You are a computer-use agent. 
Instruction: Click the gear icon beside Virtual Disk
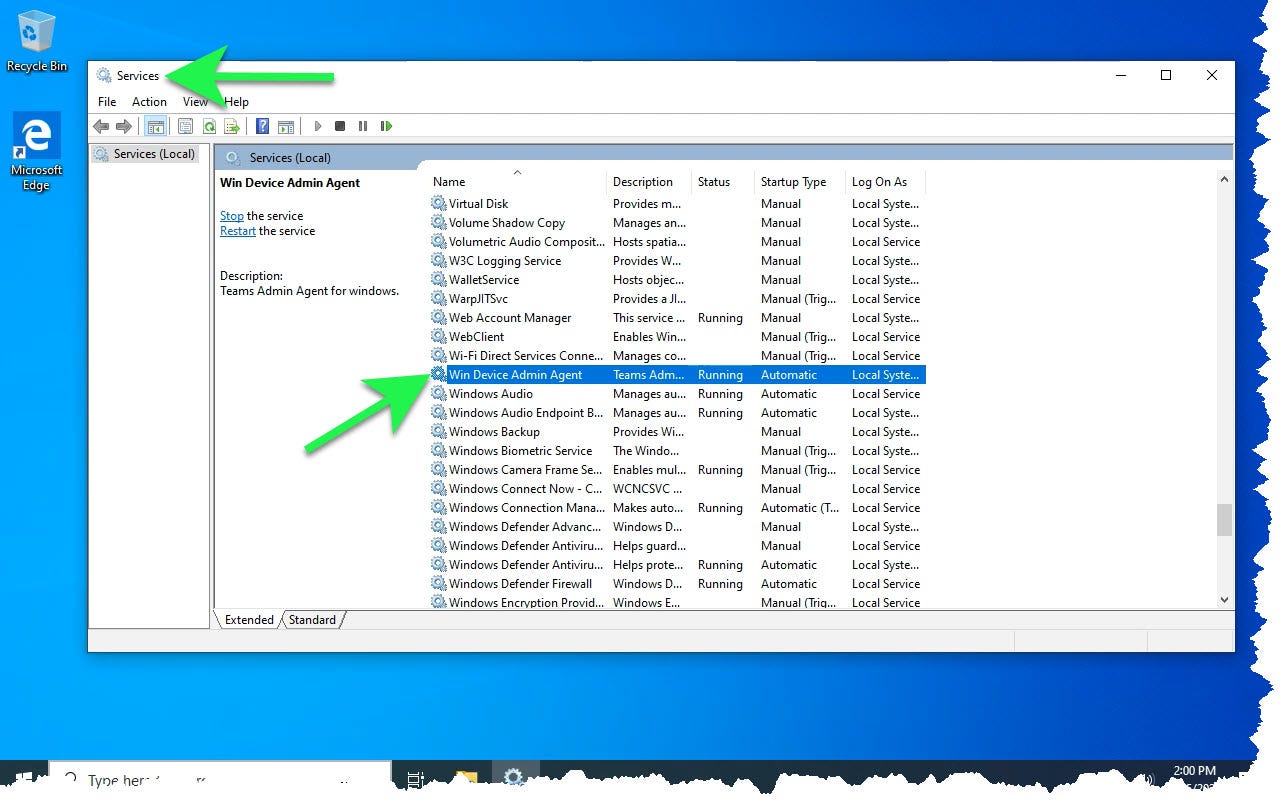point(438,203)
